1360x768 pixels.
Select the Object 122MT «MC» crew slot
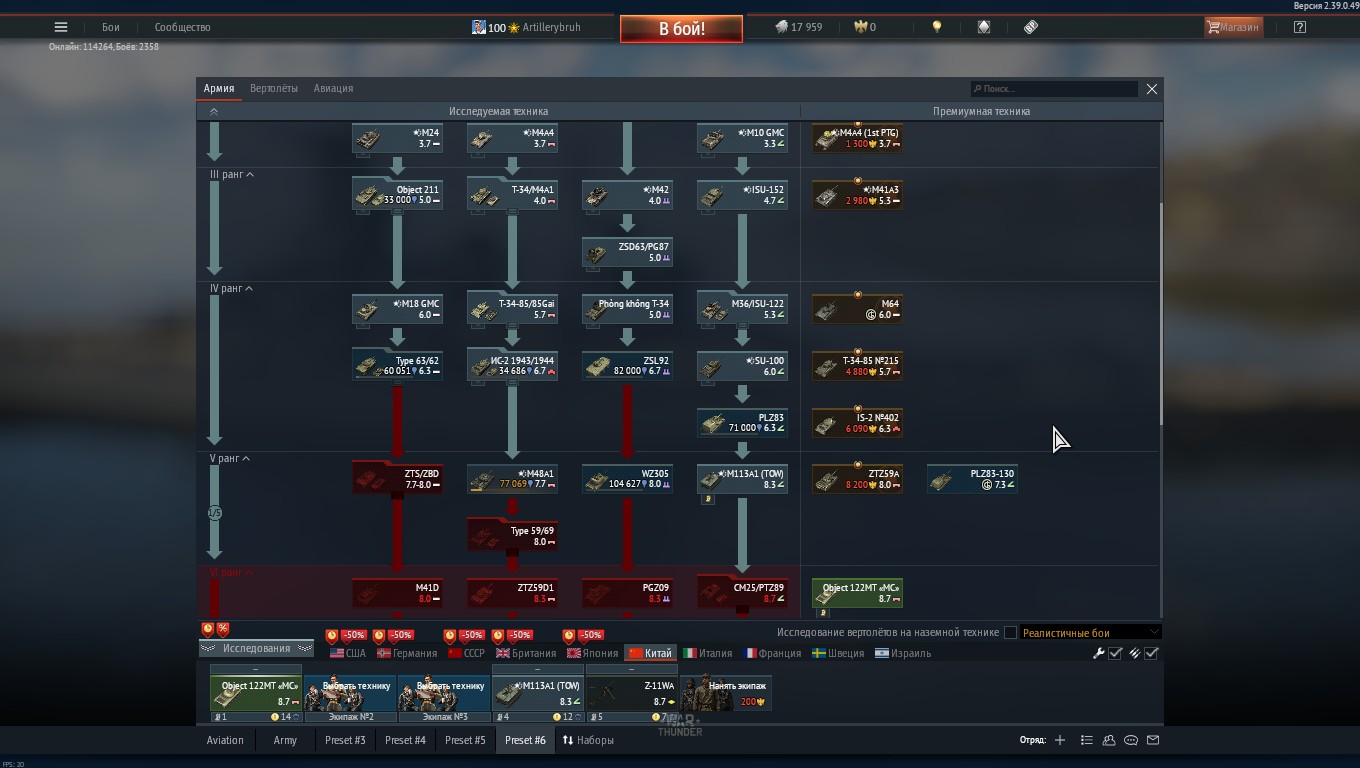pos(256,693)
